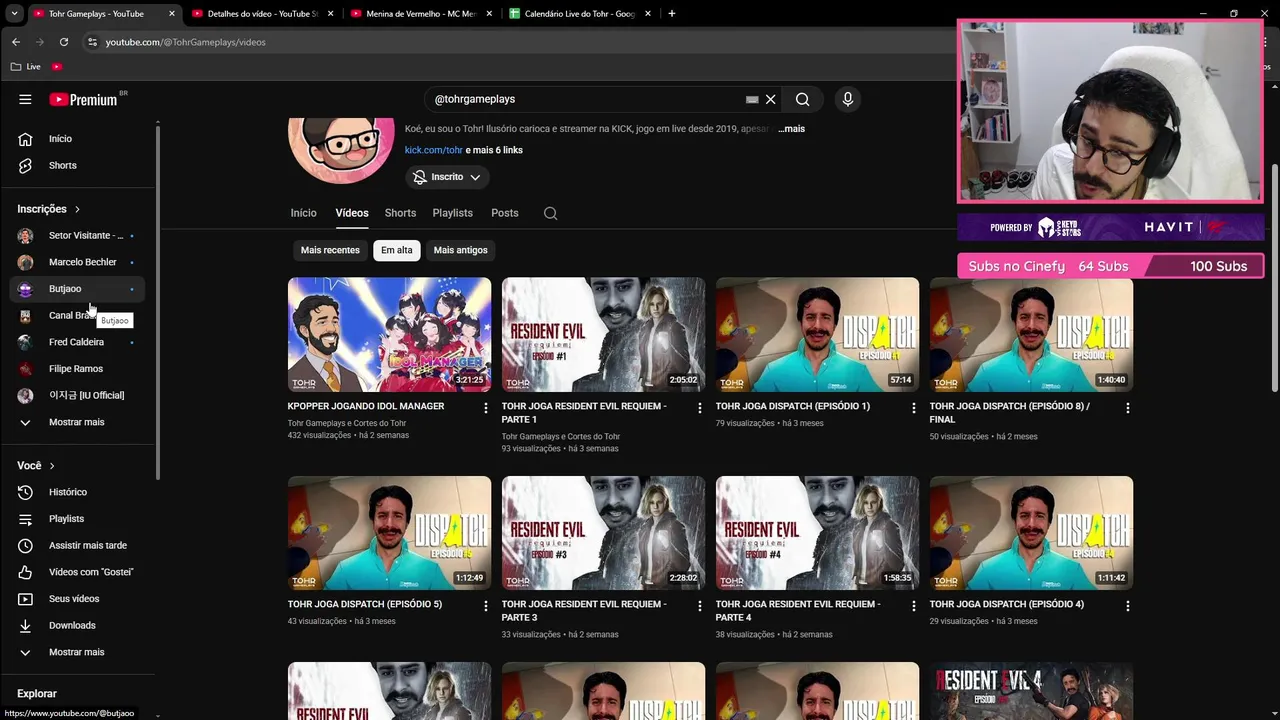Expand Você section chevron
The image size is (1280, 720).
click(52, 466)
